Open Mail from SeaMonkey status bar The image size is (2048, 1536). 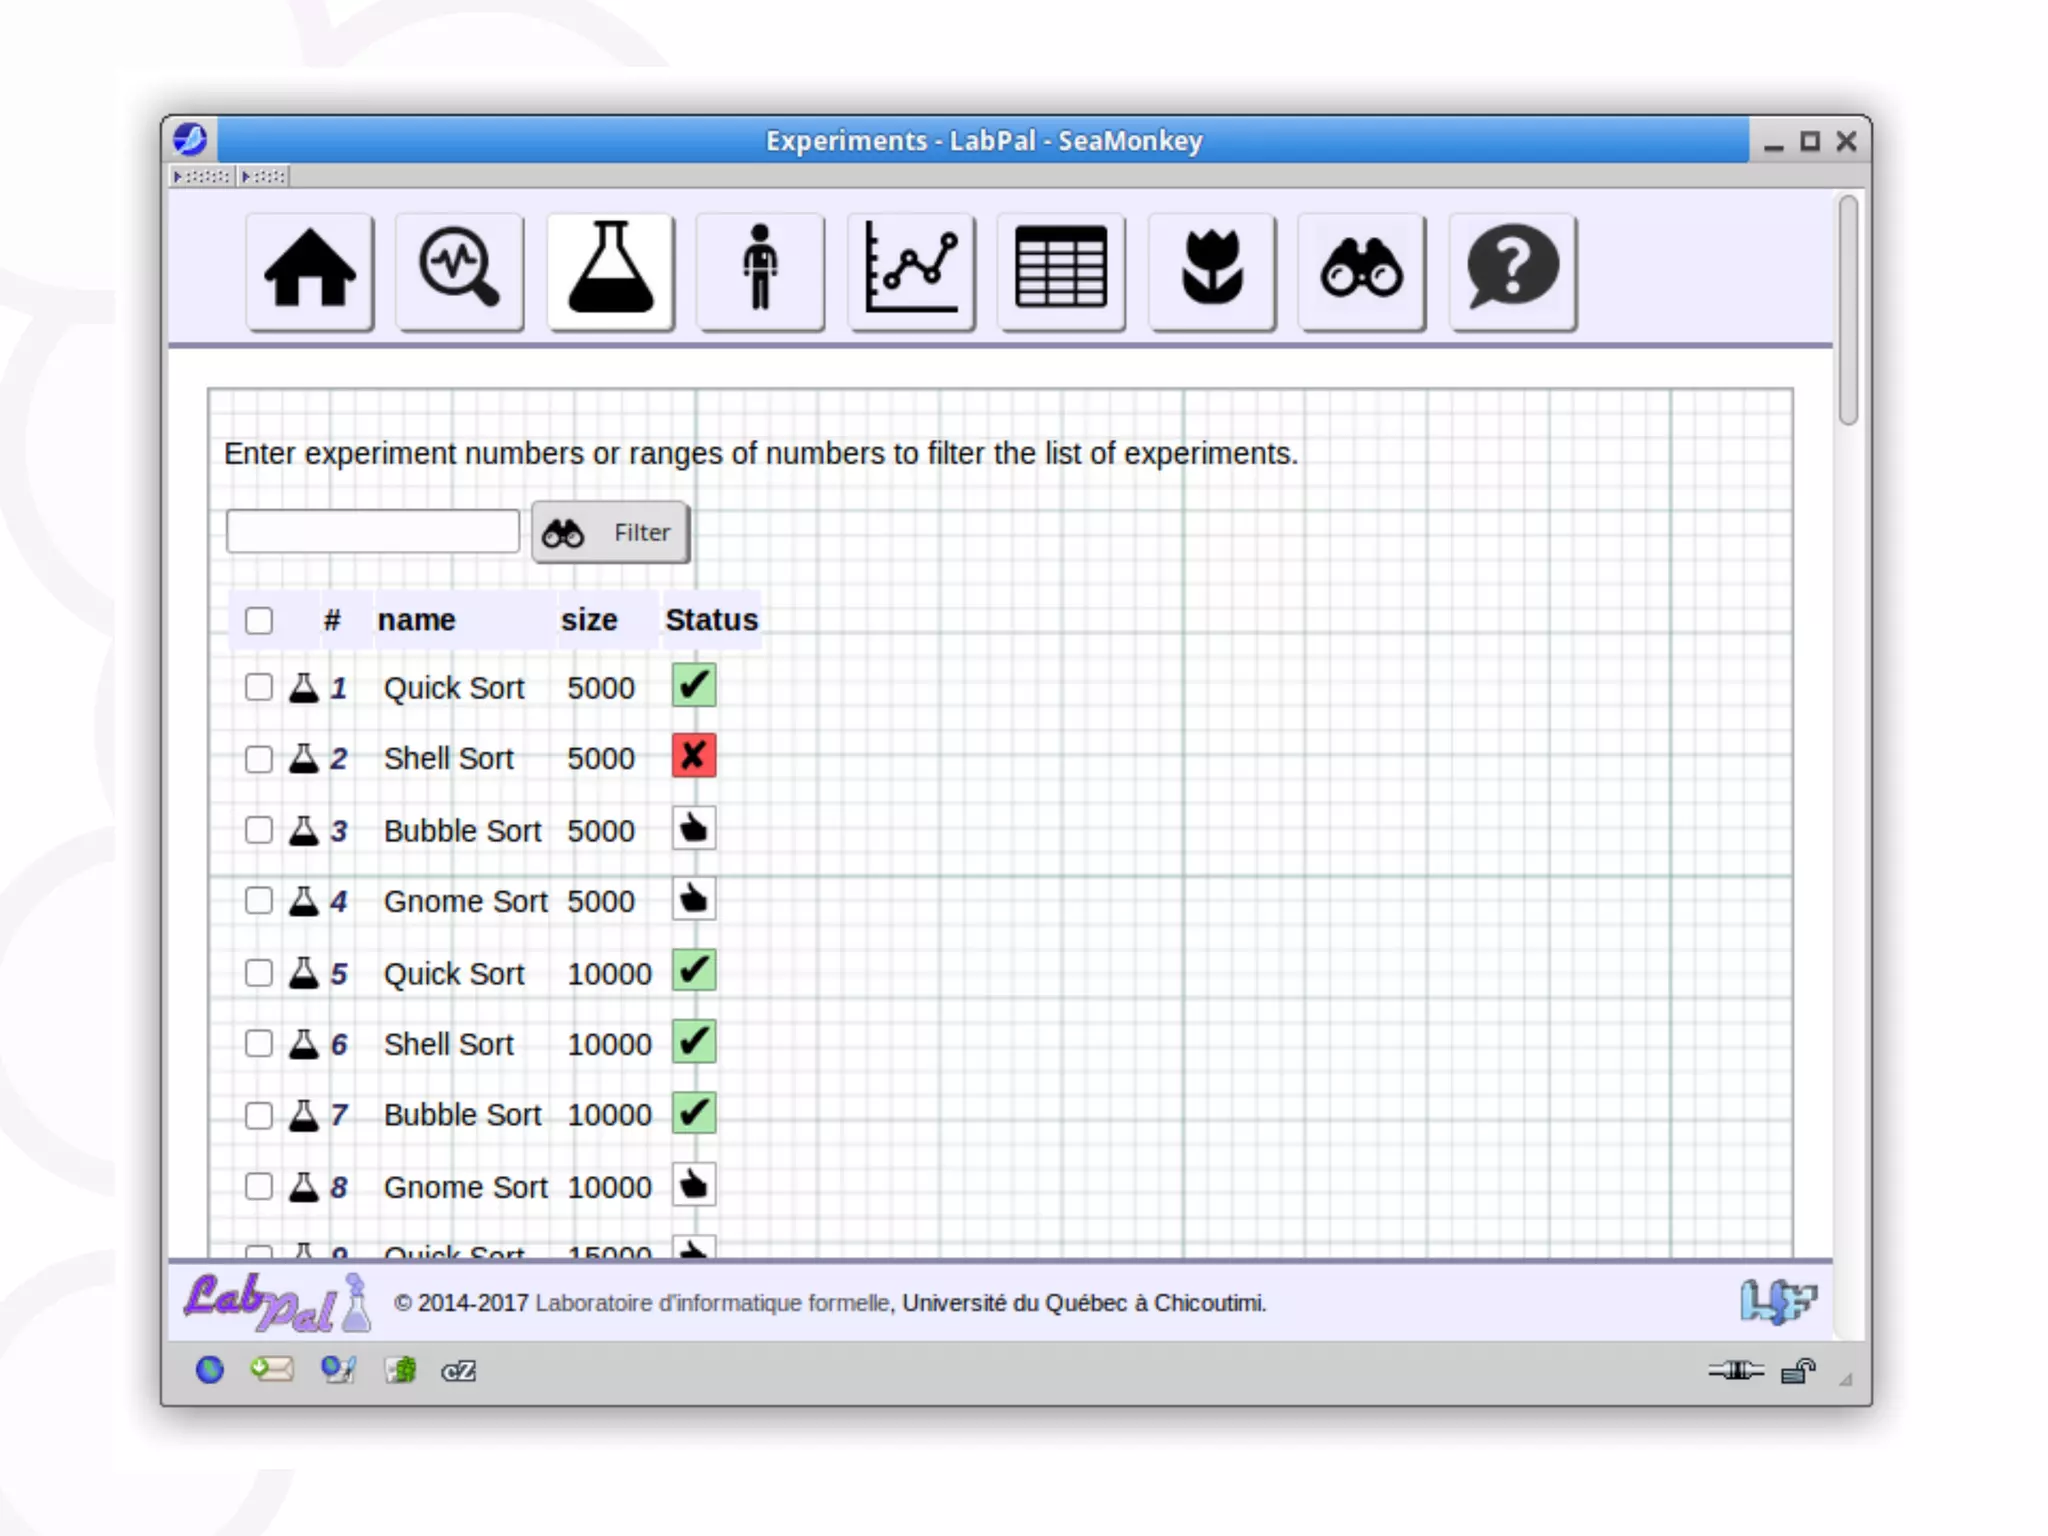[x=272, y=1369]
